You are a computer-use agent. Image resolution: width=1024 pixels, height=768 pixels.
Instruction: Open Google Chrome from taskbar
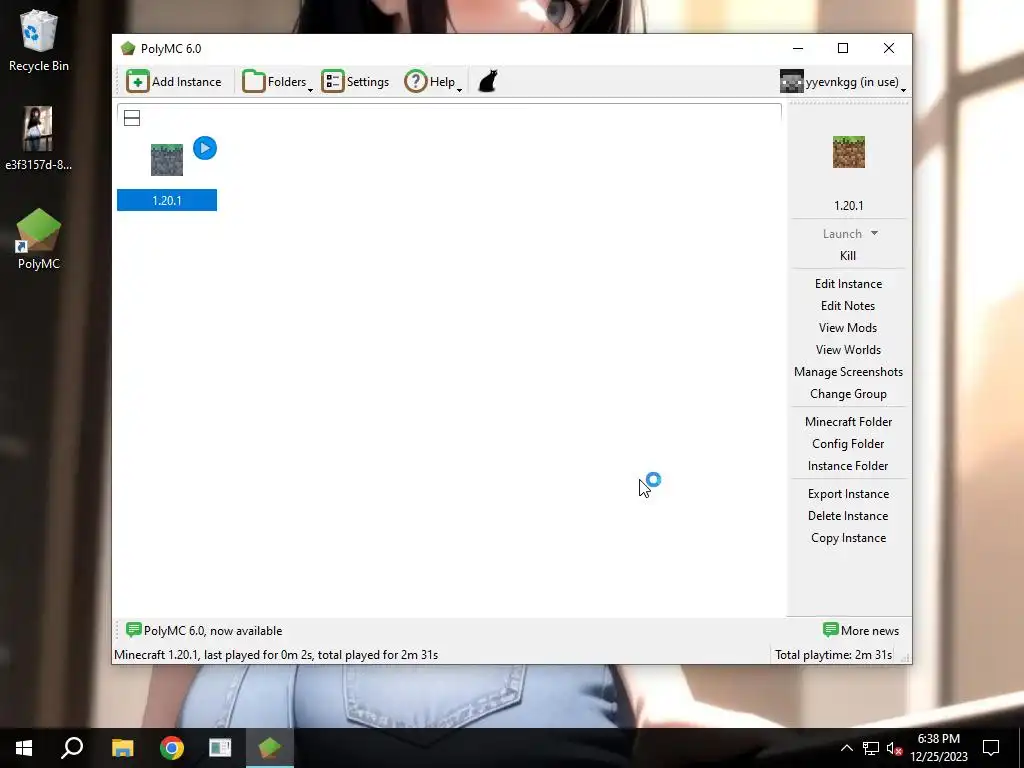tap(172, 748)
